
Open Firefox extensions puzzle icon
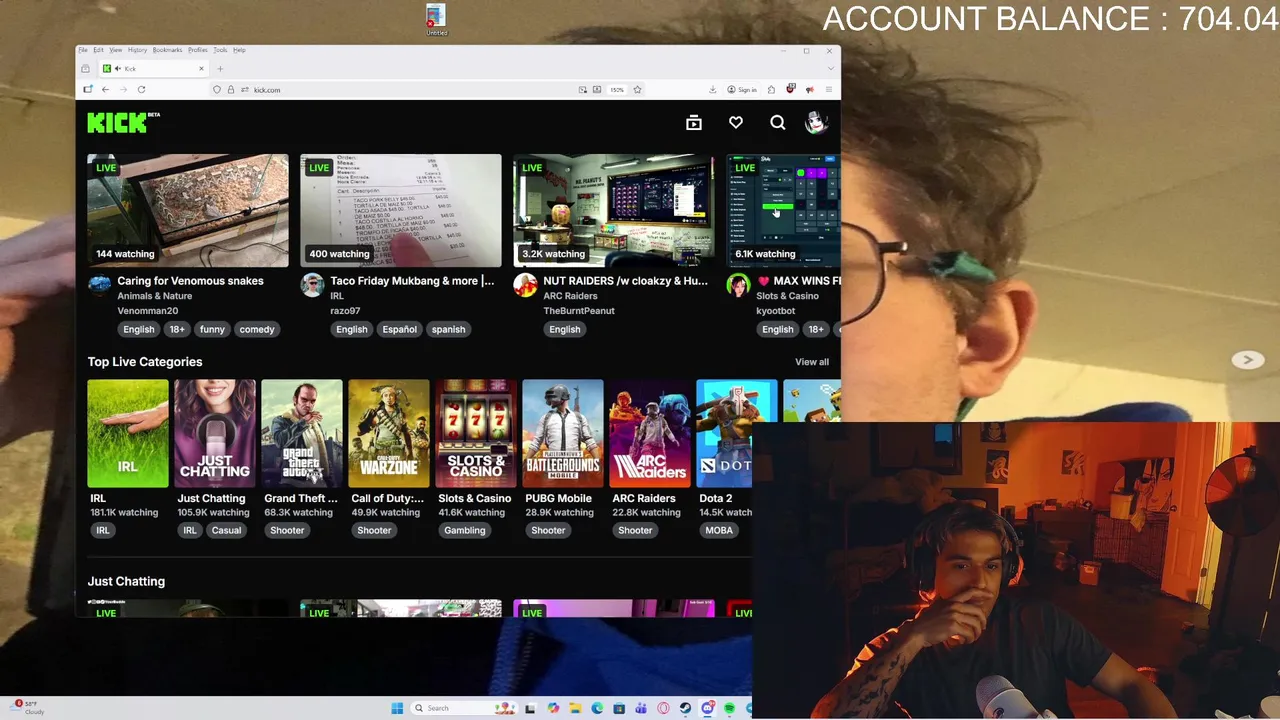[x=771, y=90]
